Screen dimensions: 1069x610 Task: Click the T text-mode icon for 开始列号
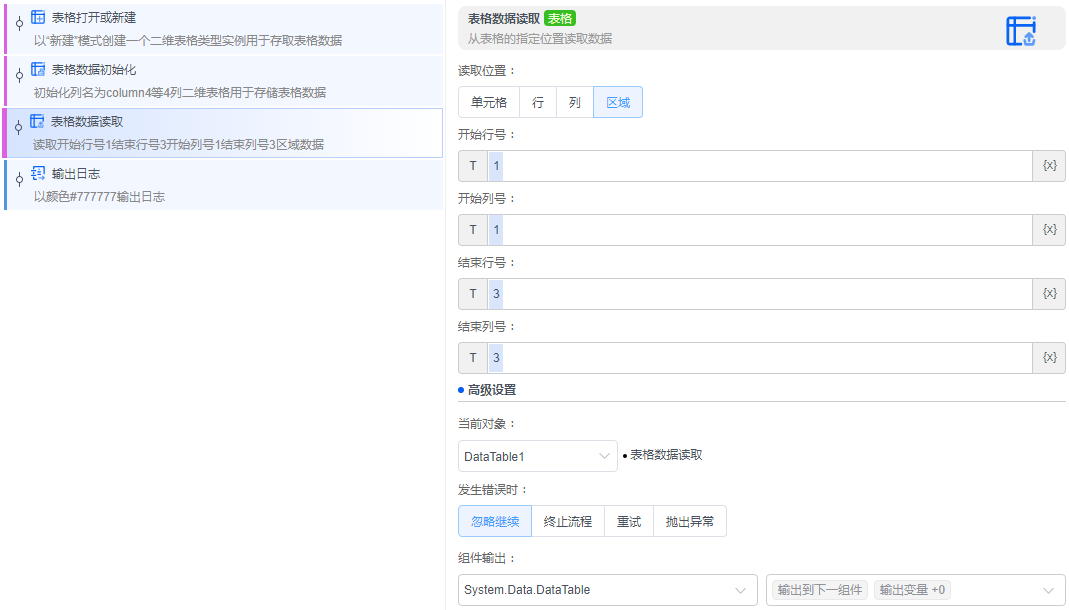(472, 229)
